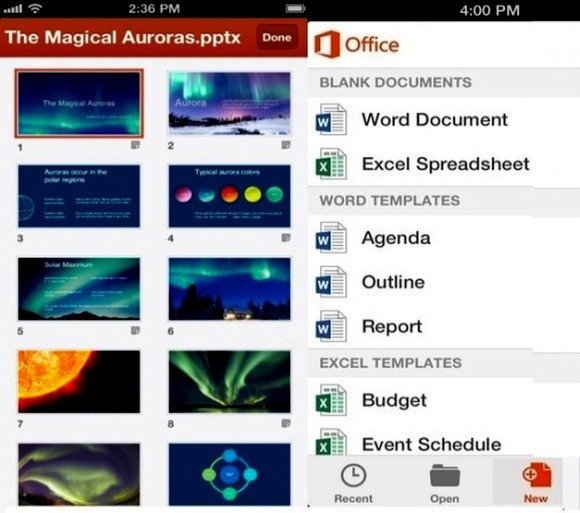Tap the notes icon under slide 5

point(136,330)
